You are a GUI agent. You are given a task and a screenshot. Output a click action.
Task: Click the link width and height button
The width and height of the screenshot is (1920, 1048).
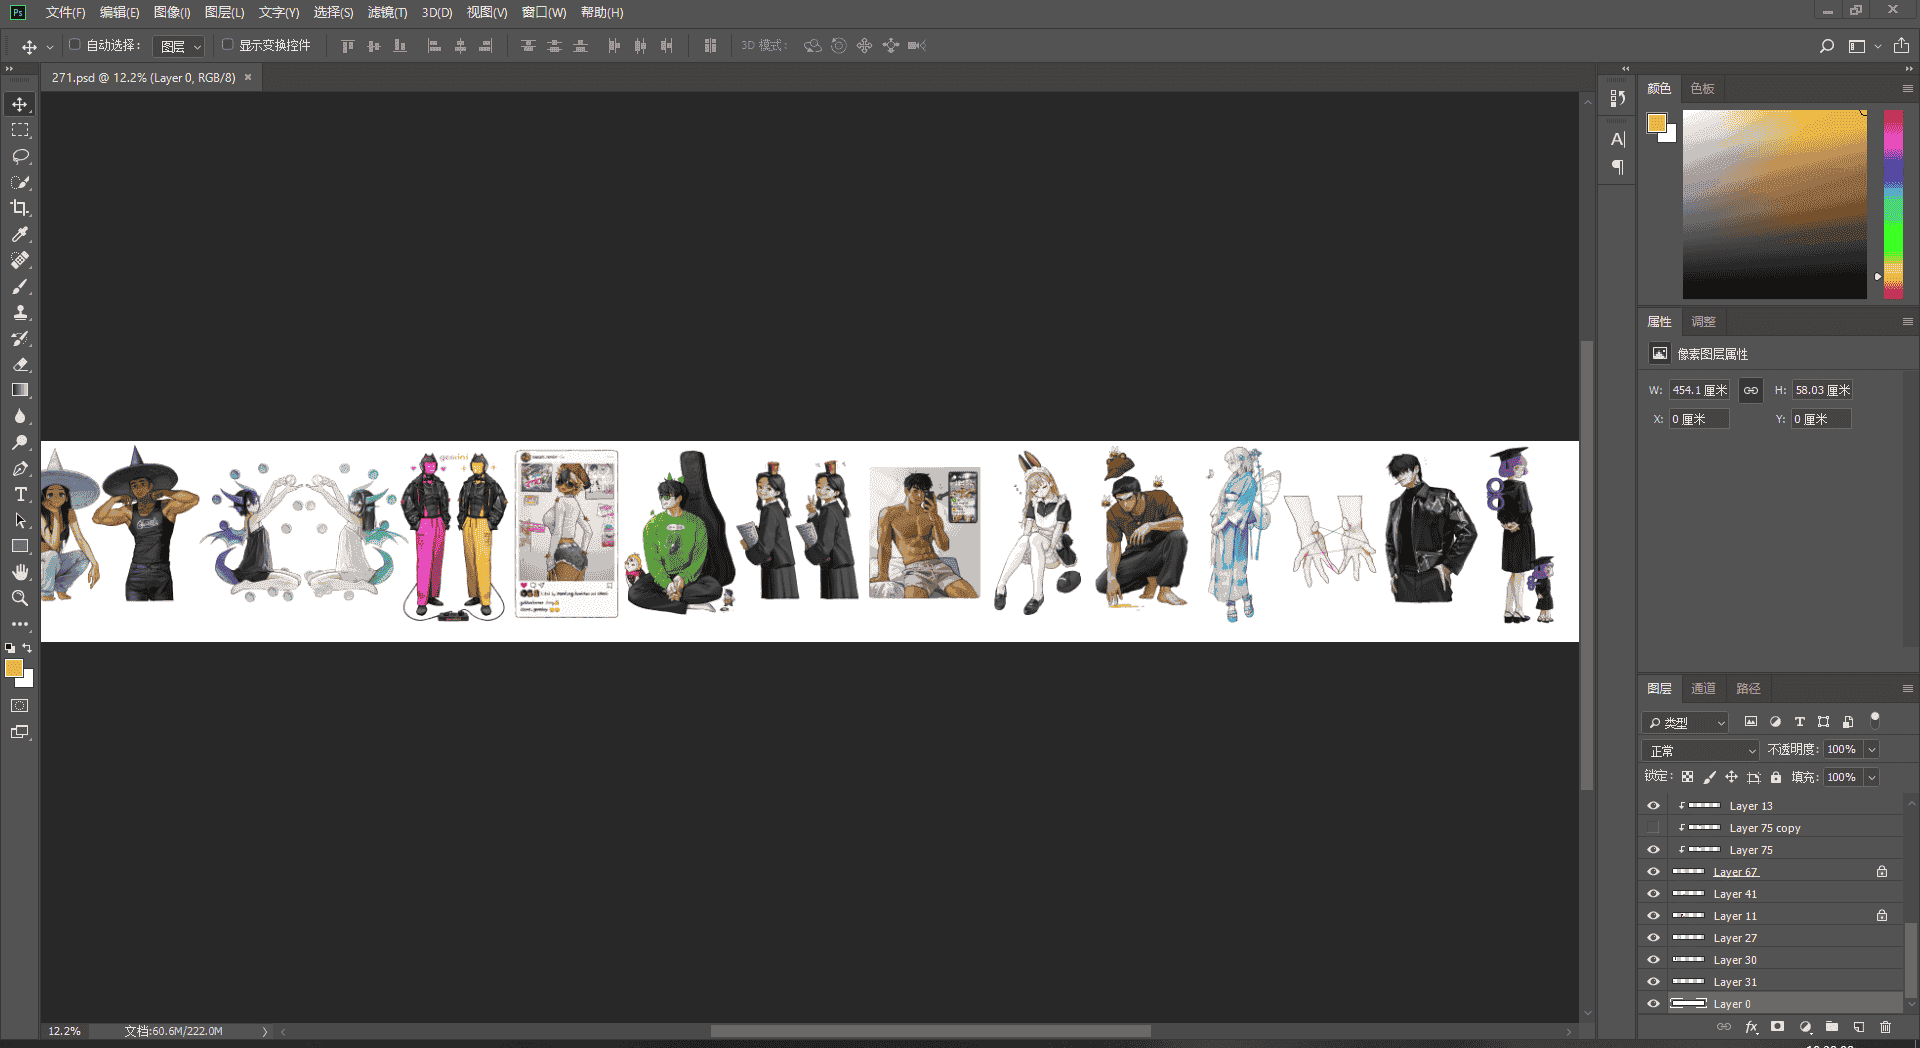(1750, 391)
